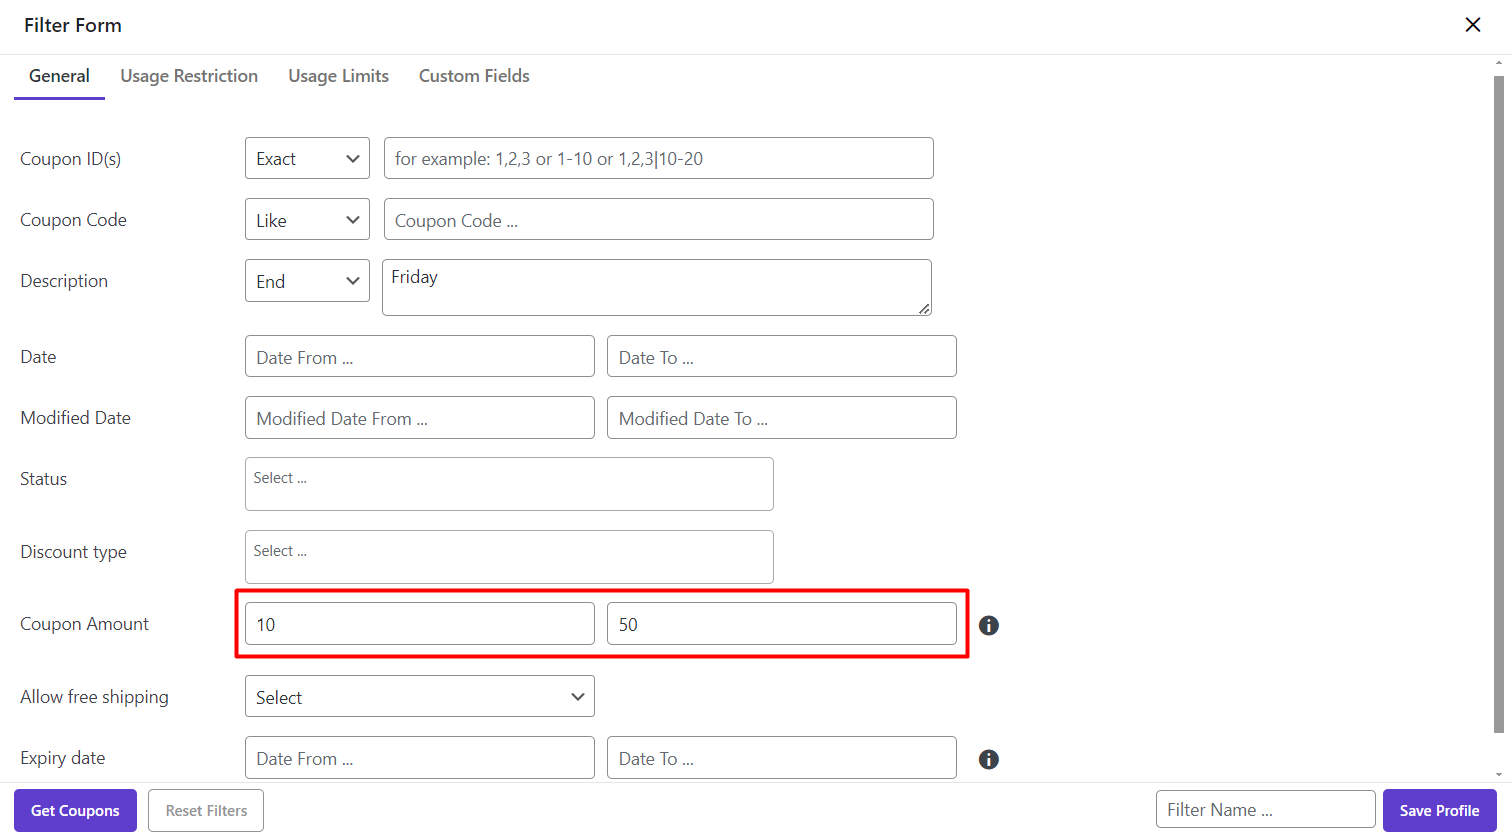Click the vertical scrollbar of the form
Screen dimensions: 1512x837
click(1498, 400)
